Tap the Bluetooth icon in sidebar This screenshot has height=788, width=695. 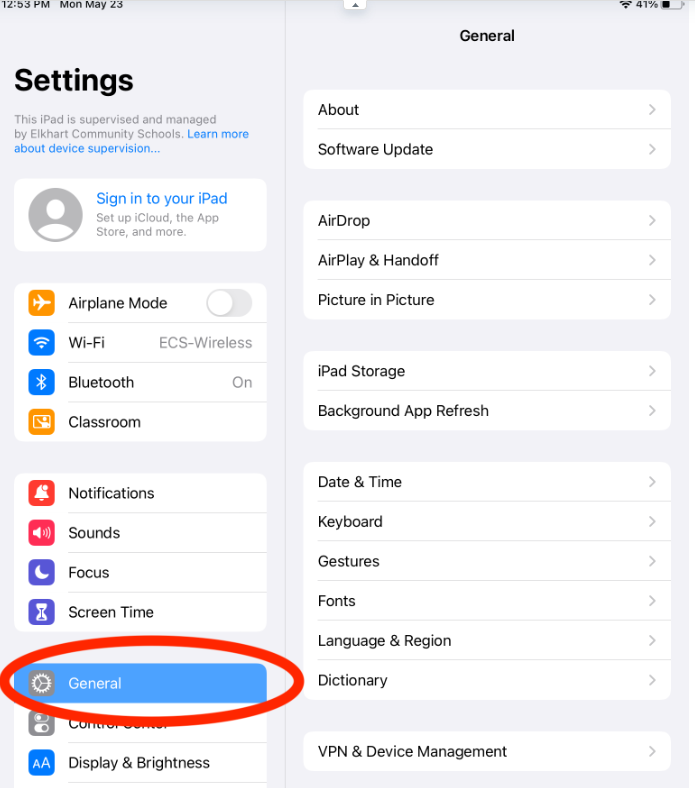click(41, 382)
